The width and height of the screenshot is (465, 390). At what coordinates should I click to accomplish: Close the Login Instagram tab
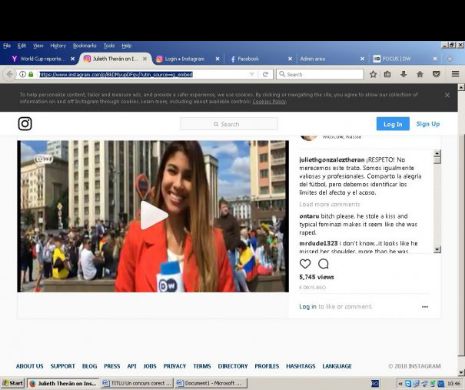coord(217,59)
